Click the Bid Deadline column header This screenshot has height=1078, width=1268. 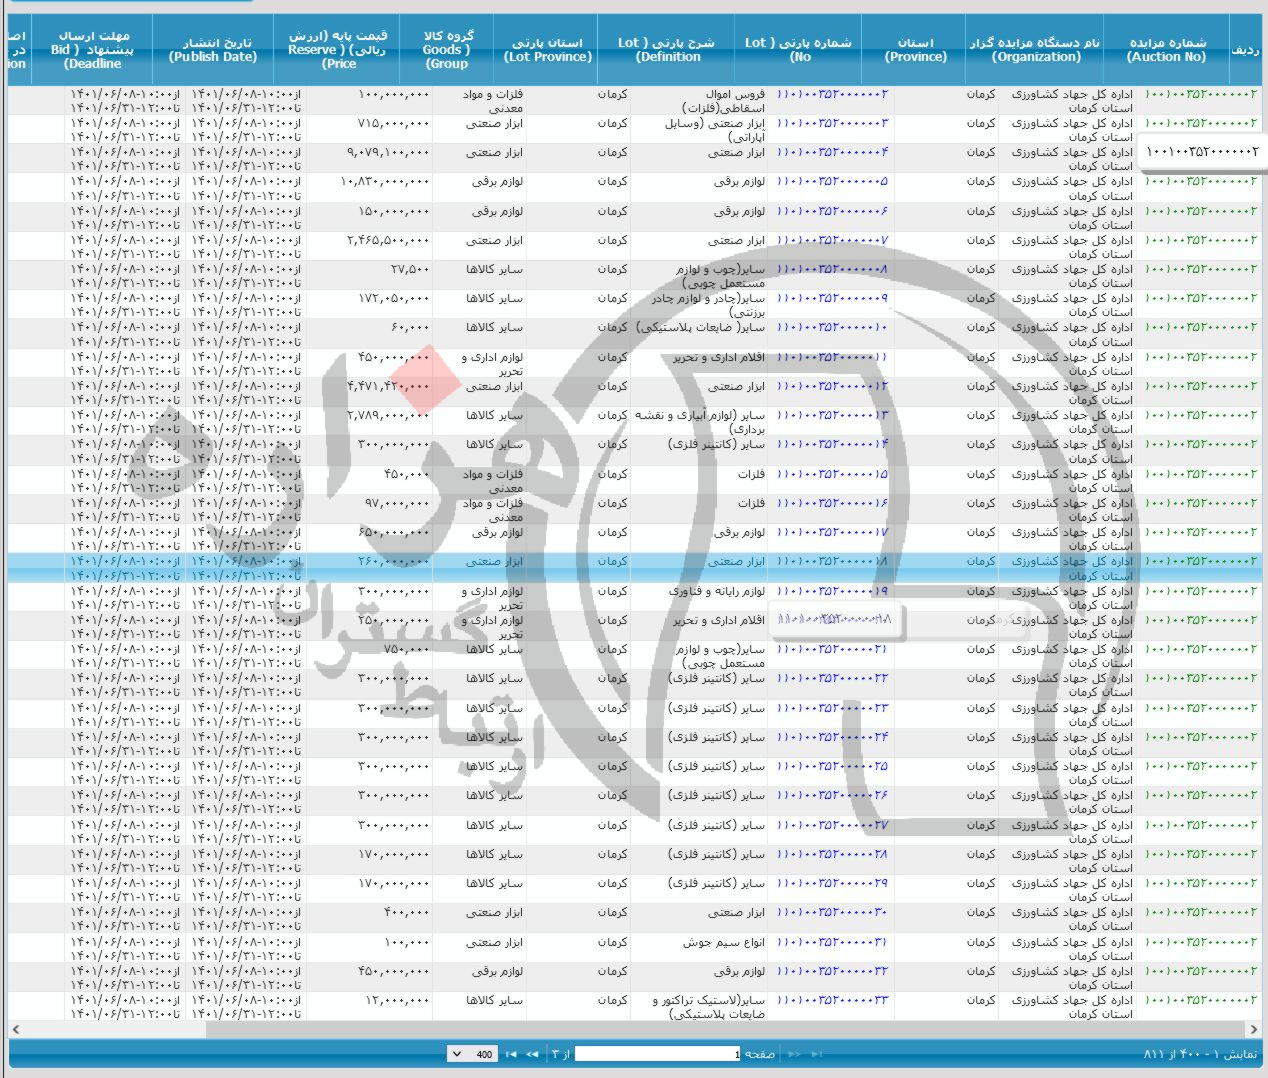coord(92,50)
